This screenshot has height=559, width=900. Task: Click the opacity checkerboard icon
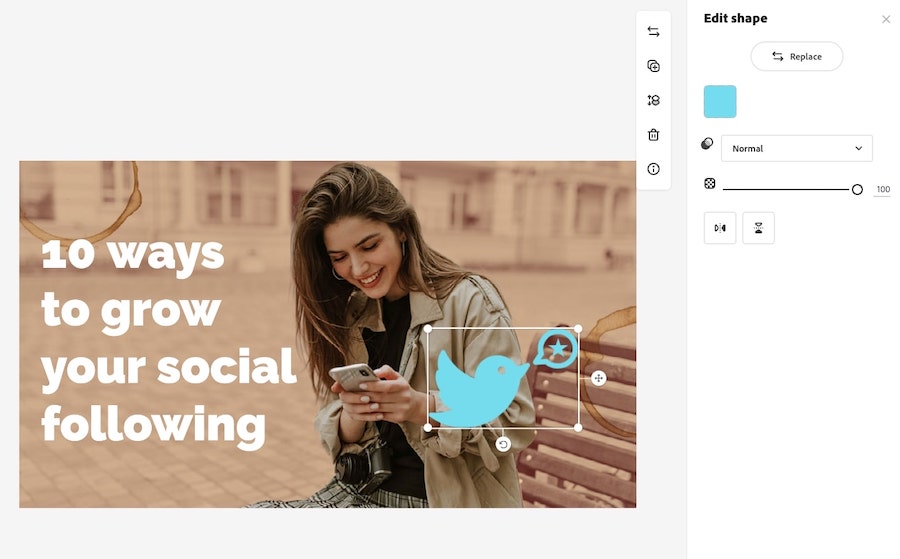click(709, 184)
